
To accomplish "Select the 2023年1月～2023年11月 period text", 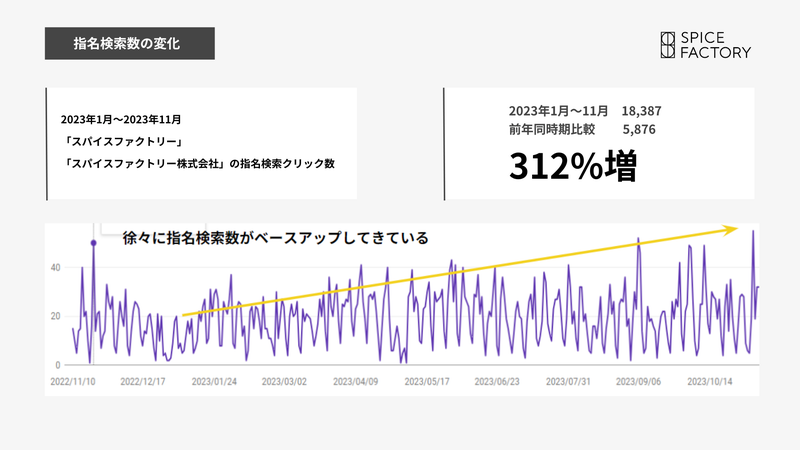I will coord(121,119).
